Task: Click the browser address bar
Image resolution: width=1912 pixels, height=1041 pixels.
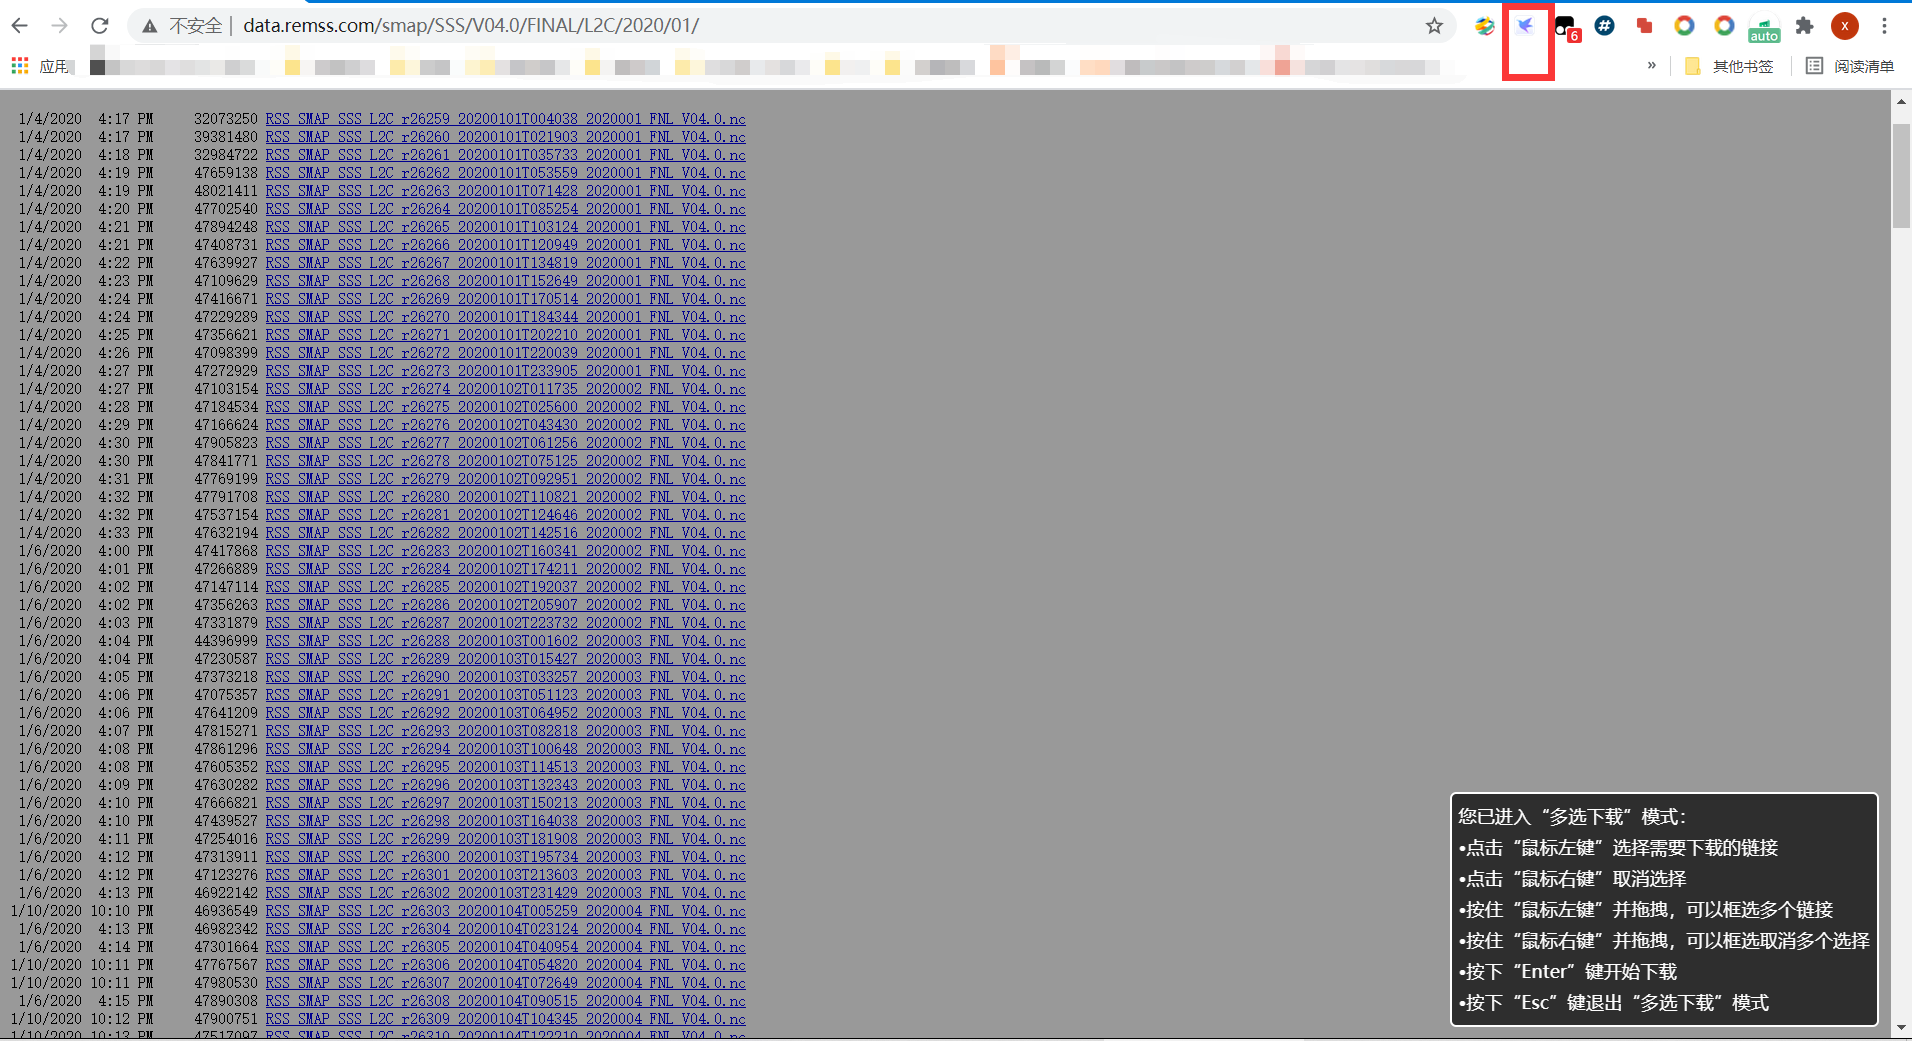Action: (700, 26)
